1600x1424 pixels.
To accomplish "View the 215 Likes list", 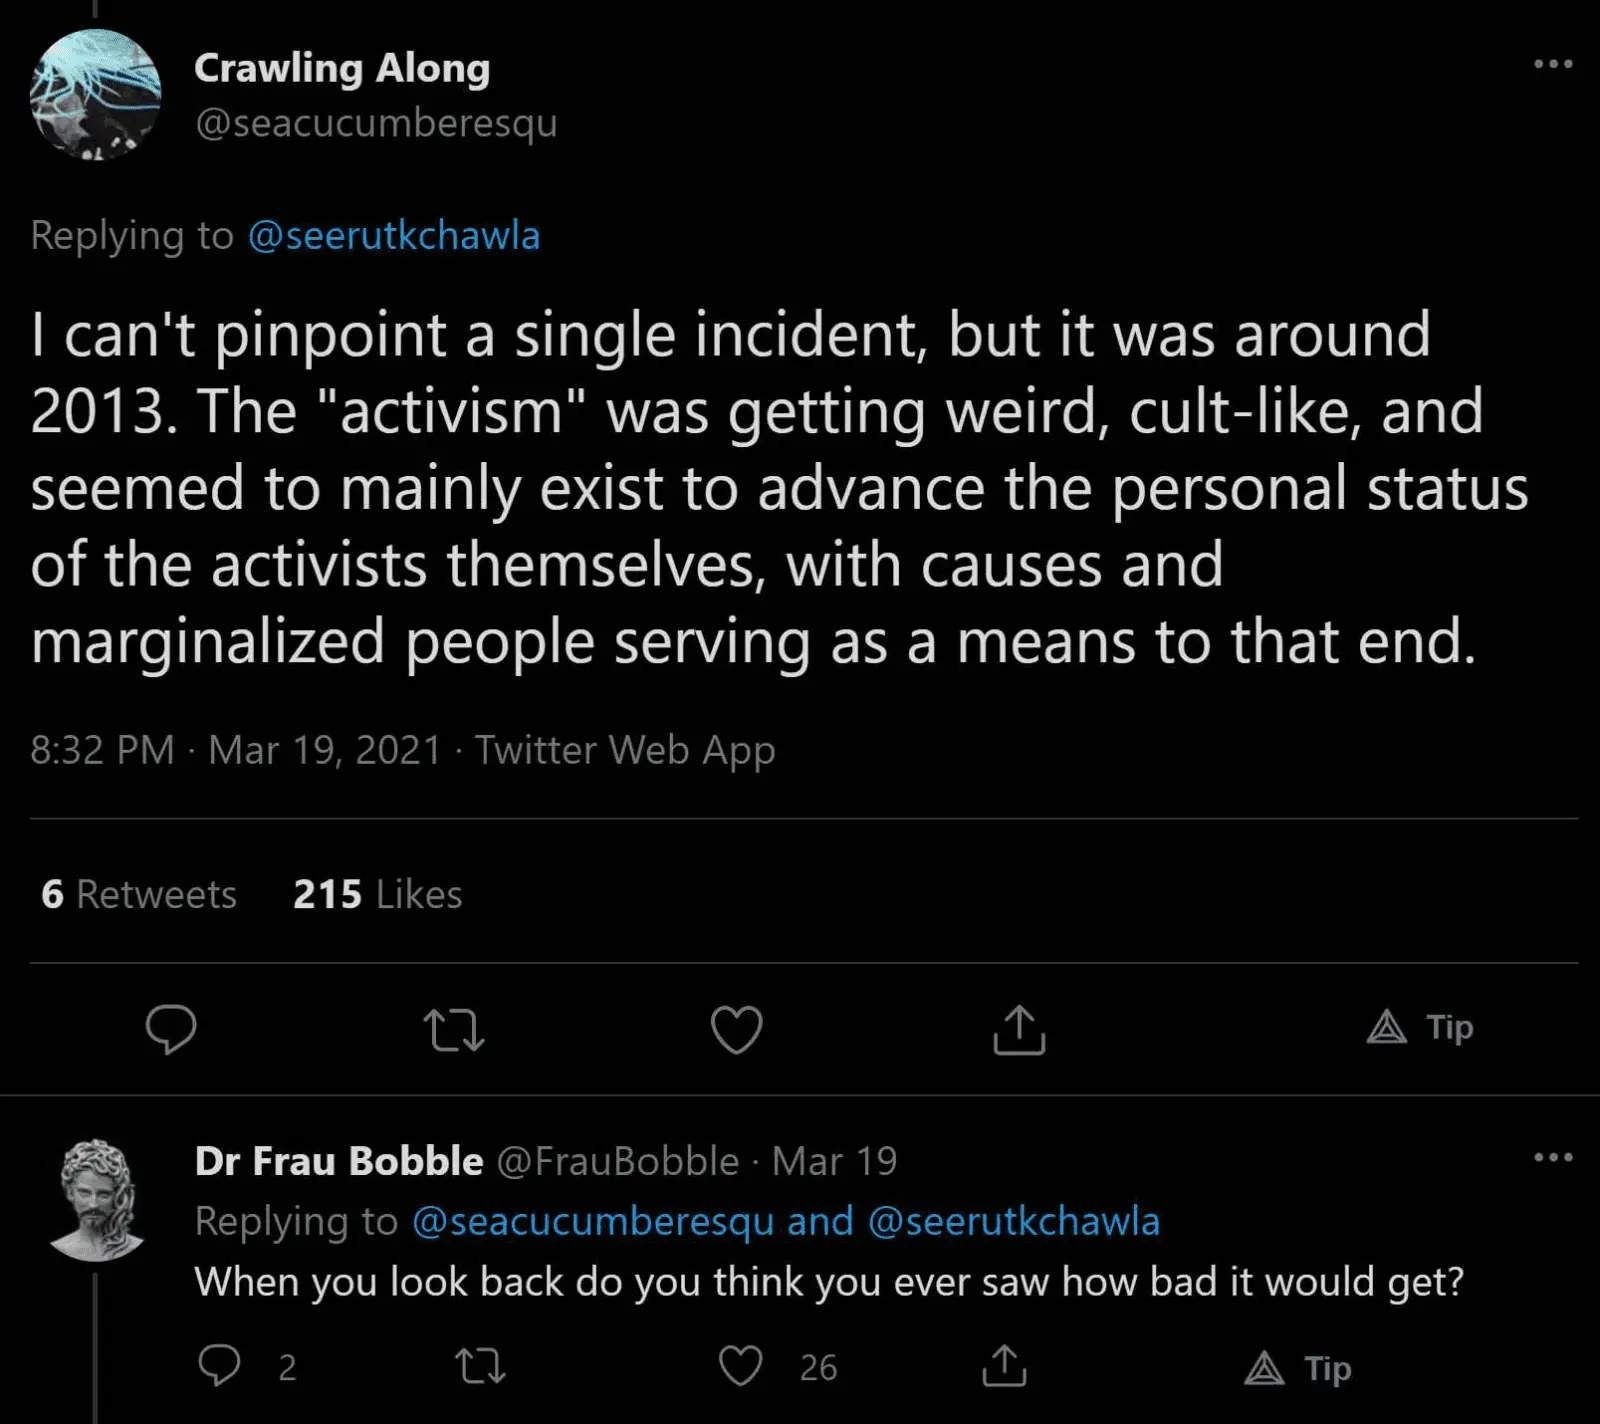I will click(x=377, y=894).
